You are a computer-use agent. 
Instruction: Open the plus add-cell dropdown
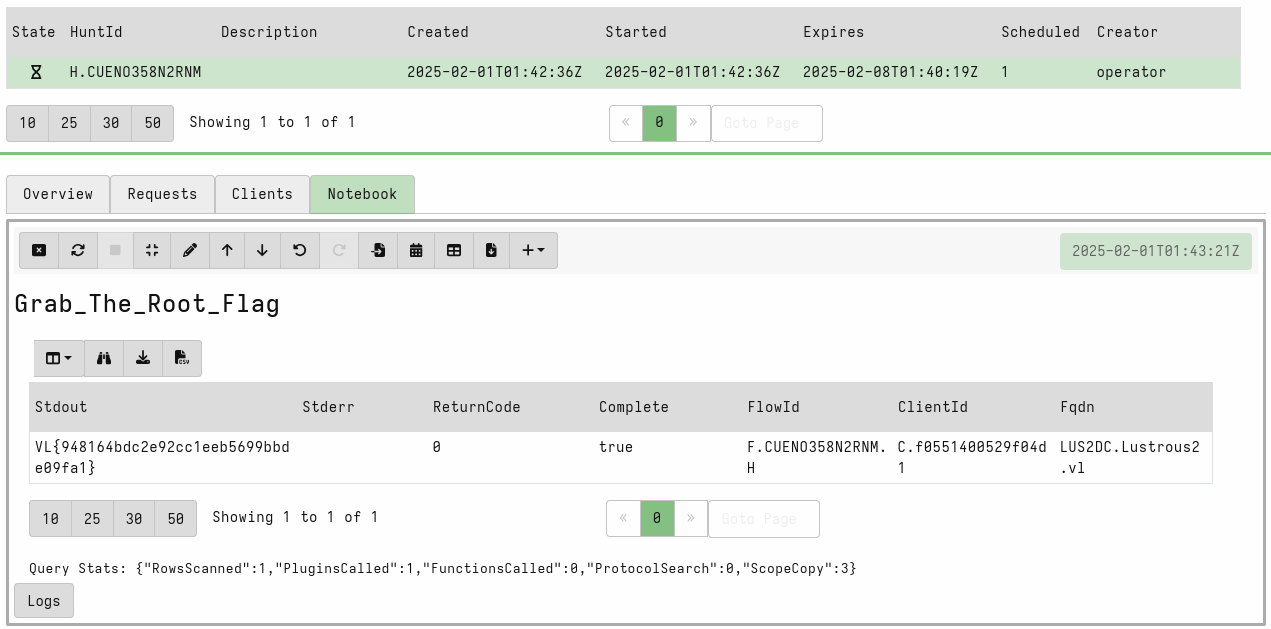(533, 251)
